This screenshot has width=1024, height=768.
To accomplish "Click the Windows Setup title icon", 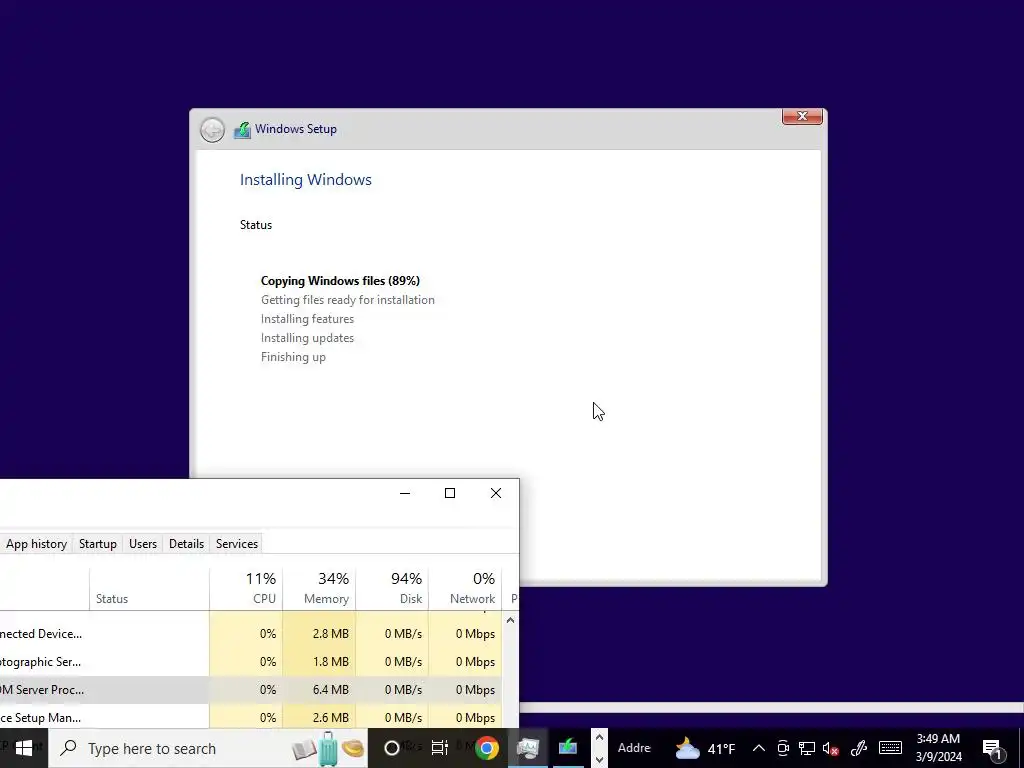I will tap(242, 129).
